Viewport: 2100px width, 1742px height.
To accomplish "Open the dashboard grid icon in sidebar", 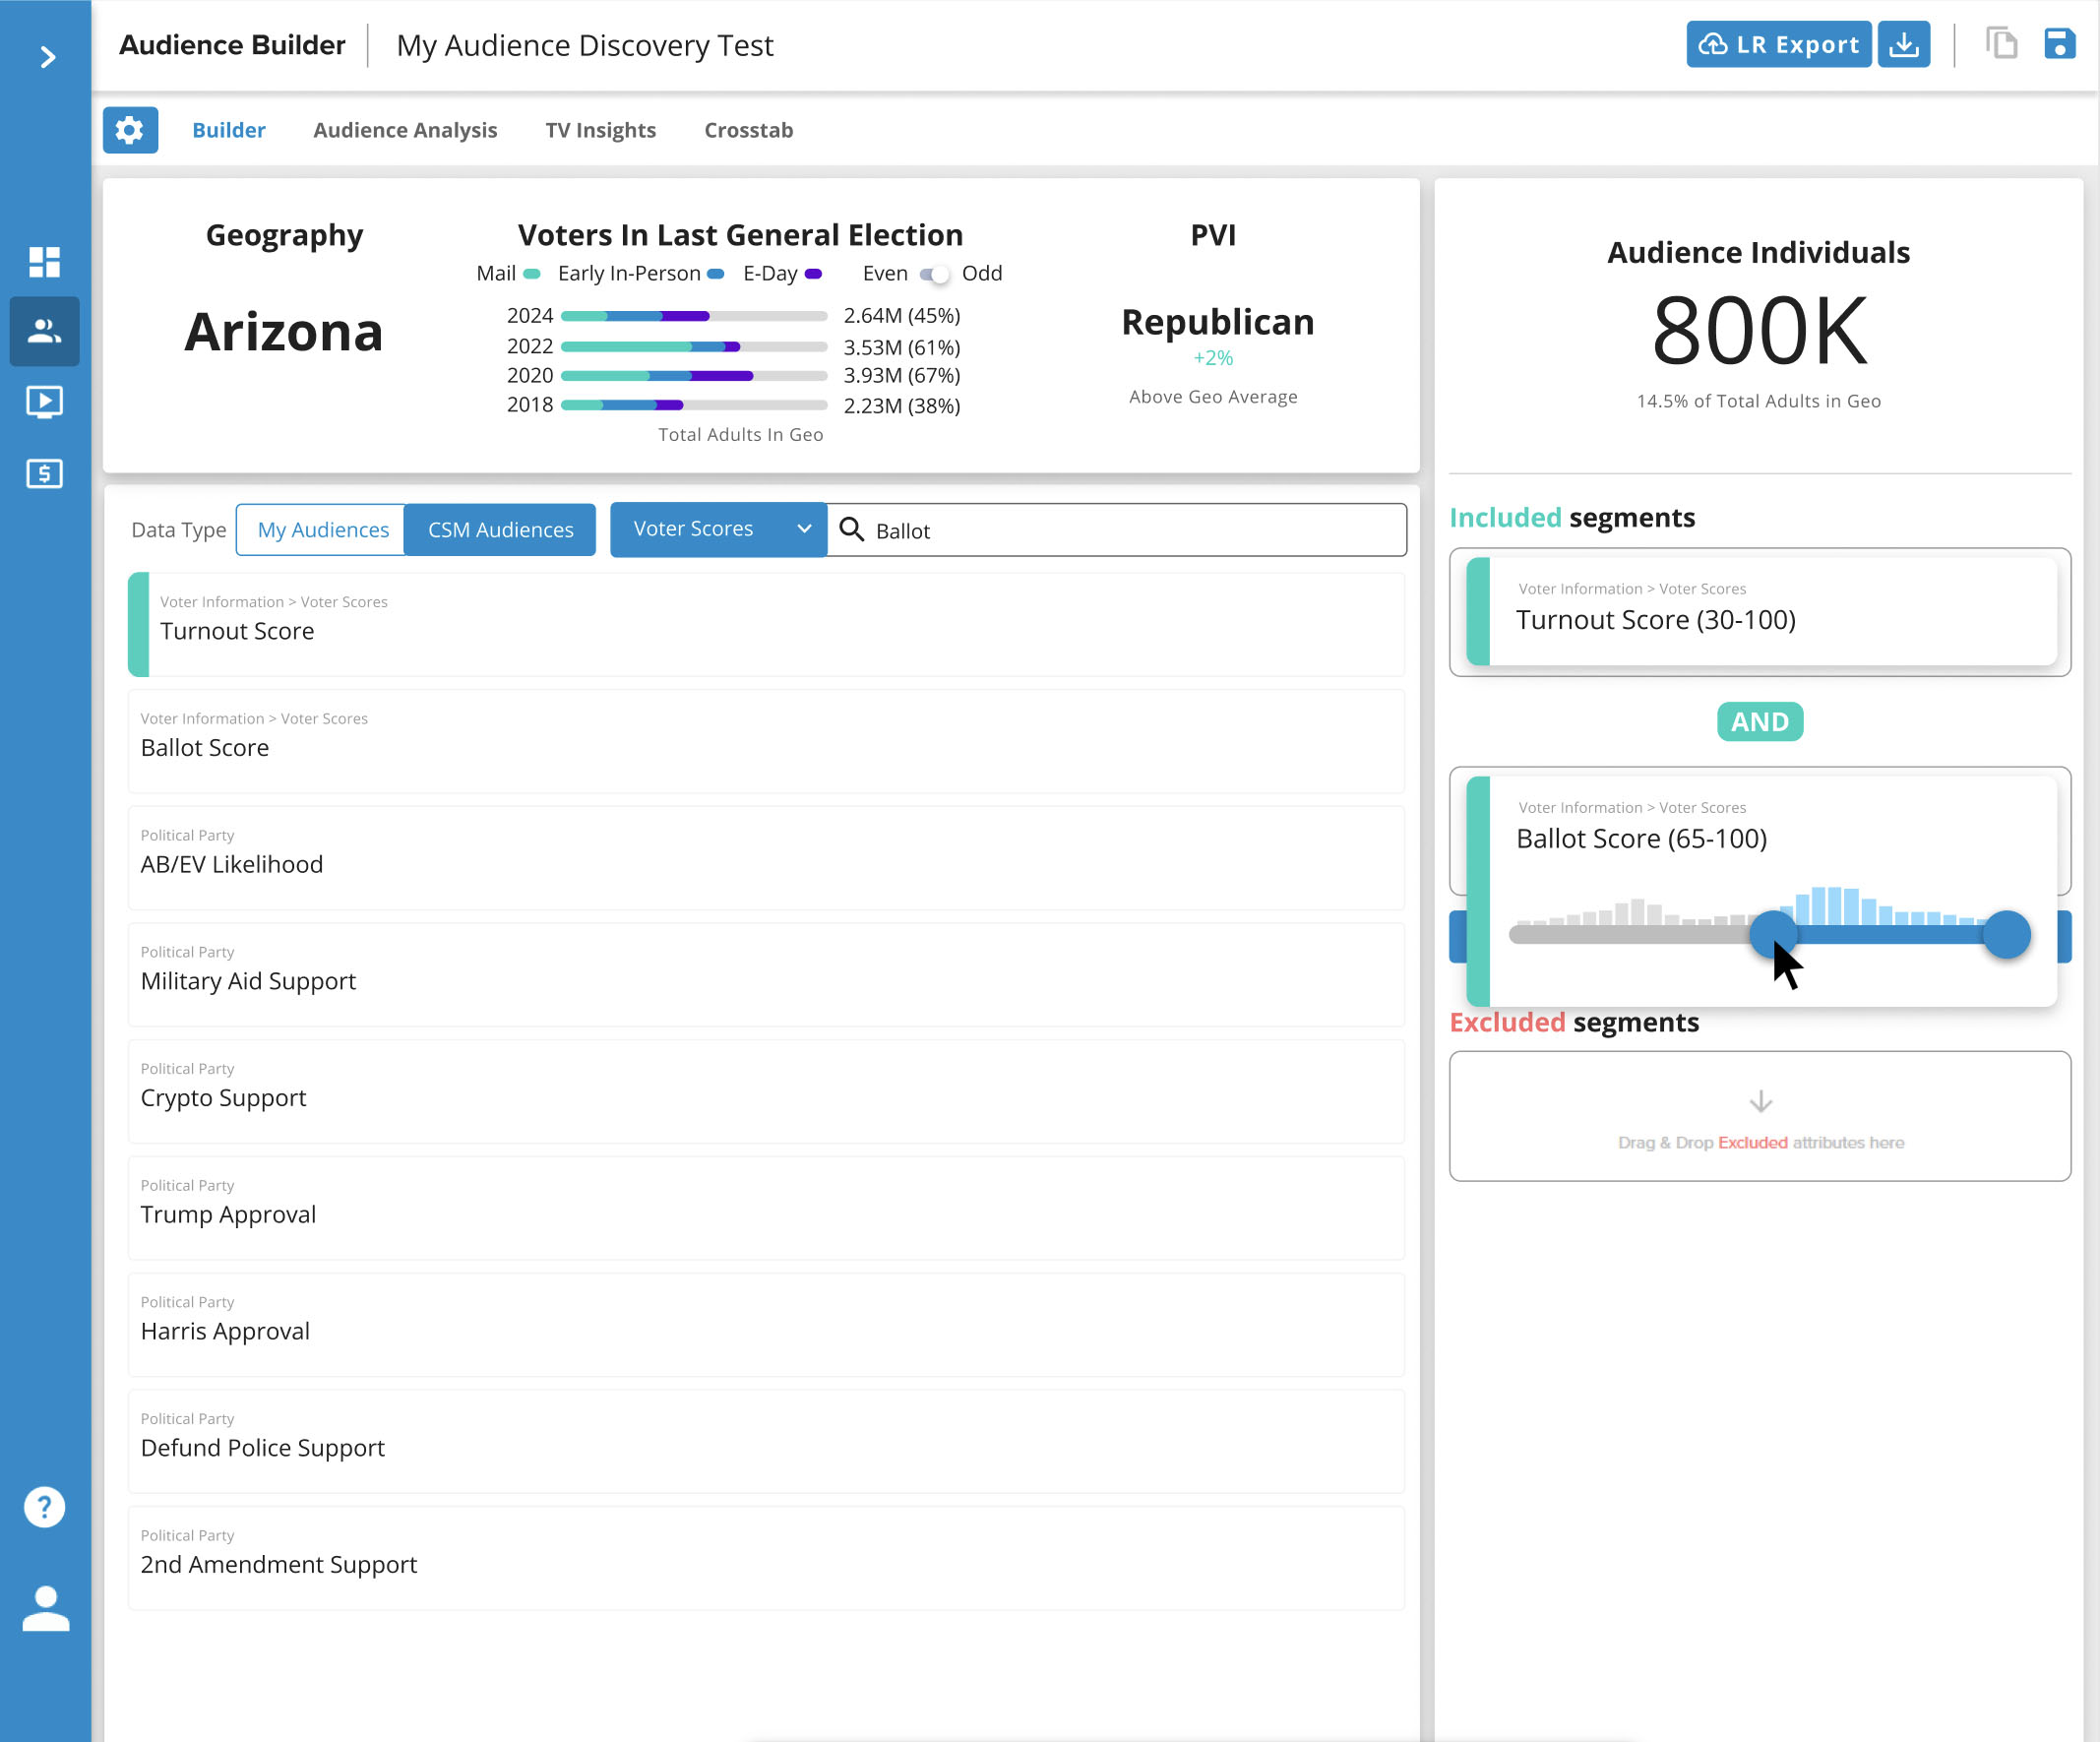I will 44,262.
